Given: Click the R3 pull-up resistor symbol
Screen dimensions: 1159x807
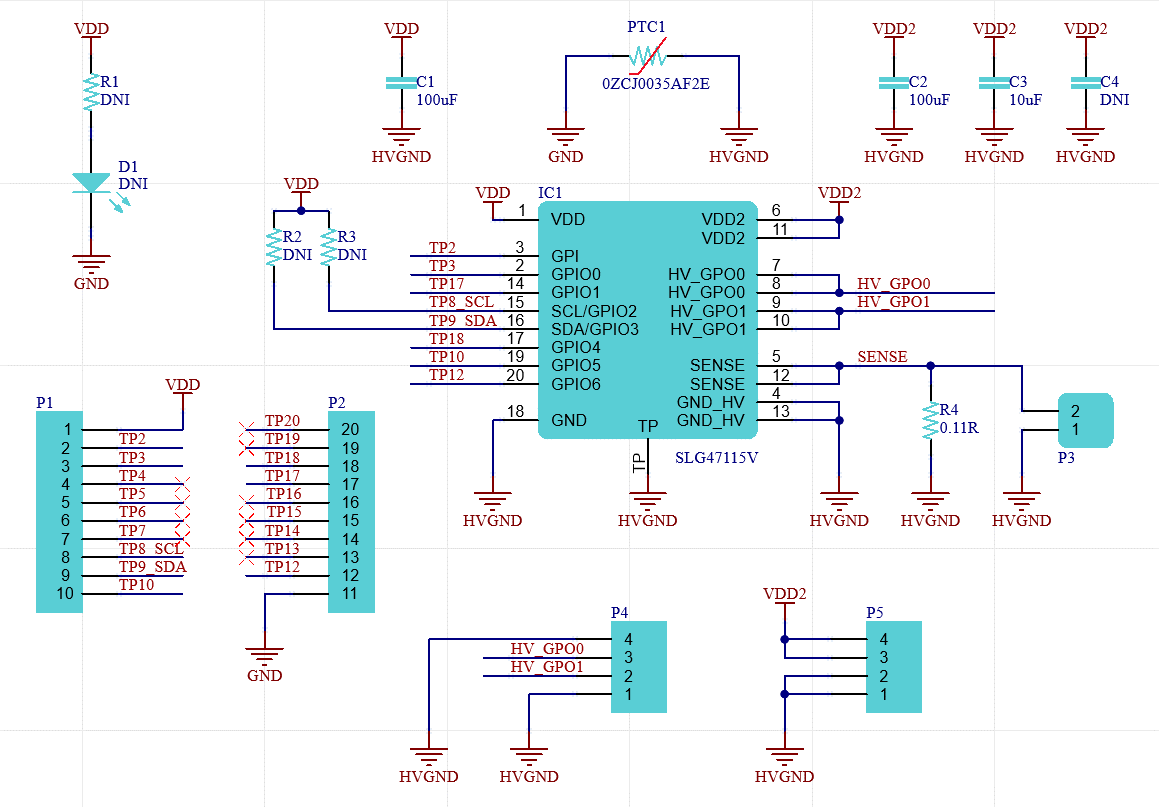Looking at the screenshot, I should tap(329, 247).
